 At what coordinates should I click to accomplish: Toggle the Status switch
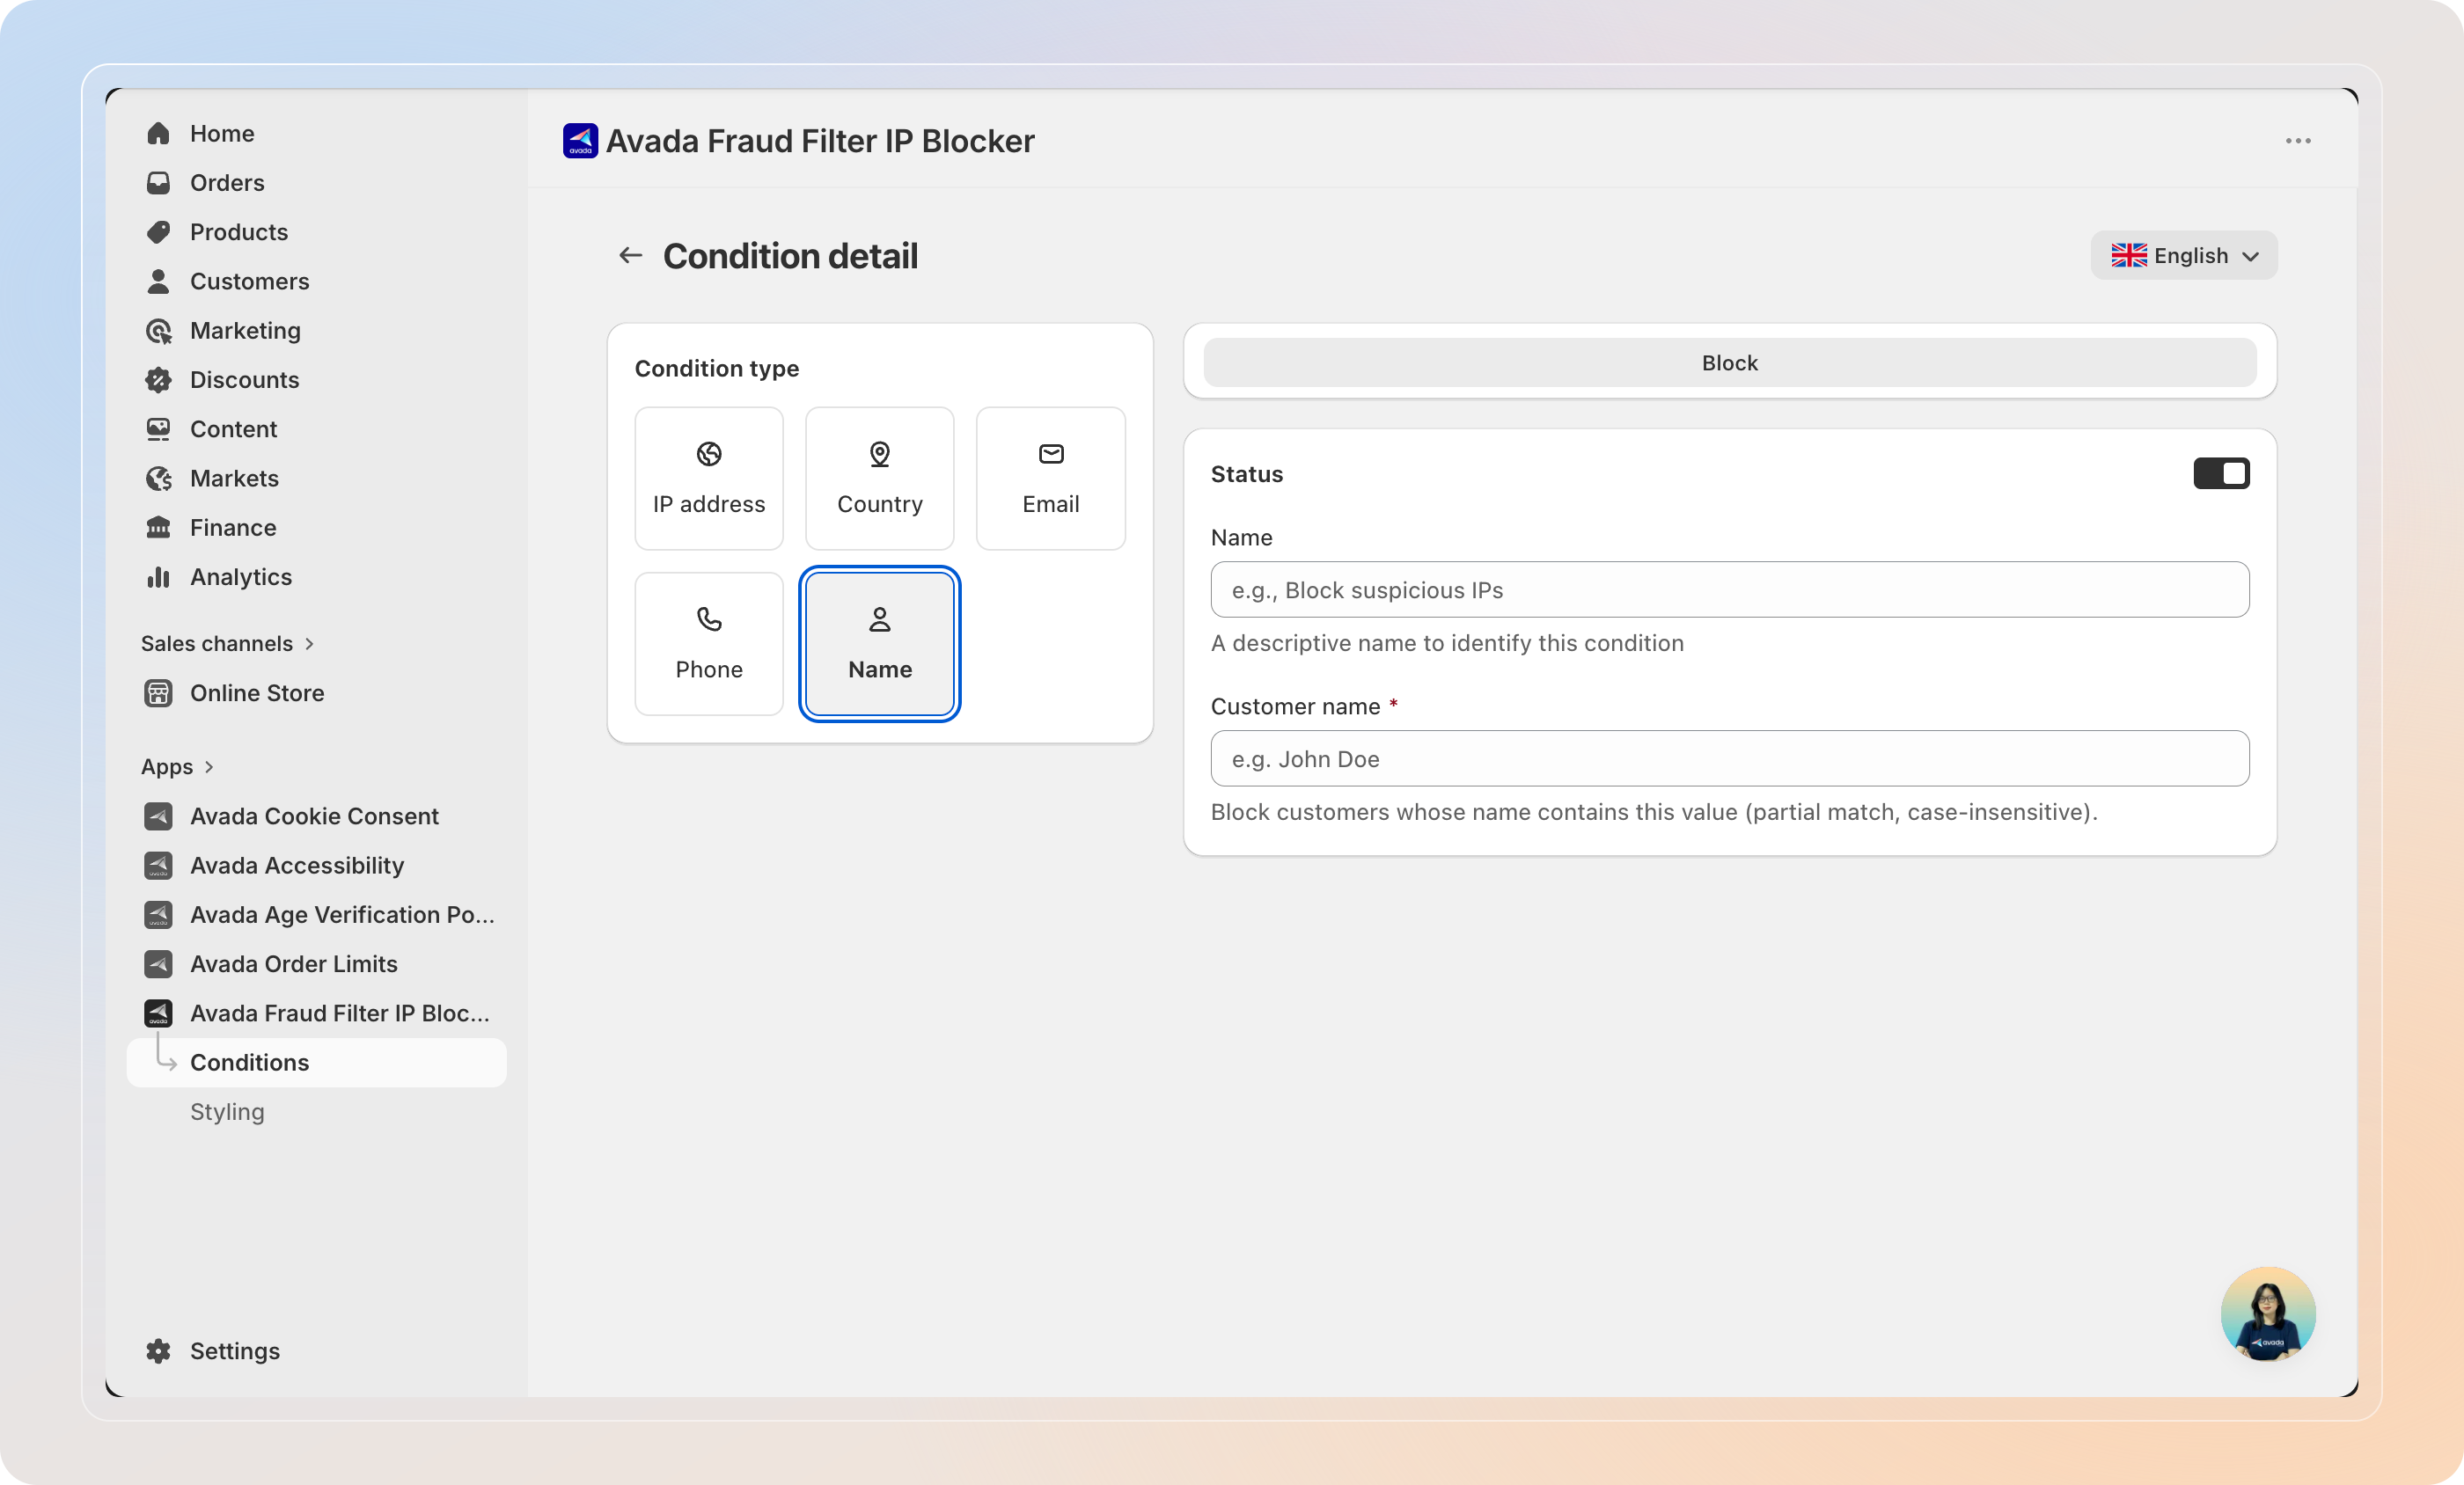pos(2221,474)
